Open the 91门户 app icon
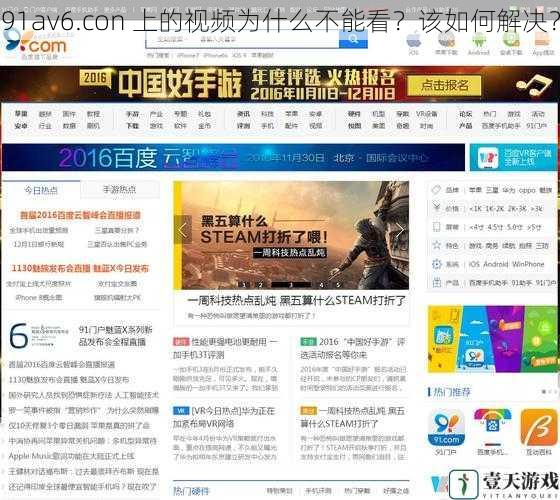The width and height of the screenshot is (560, 500). coord(446,428)
